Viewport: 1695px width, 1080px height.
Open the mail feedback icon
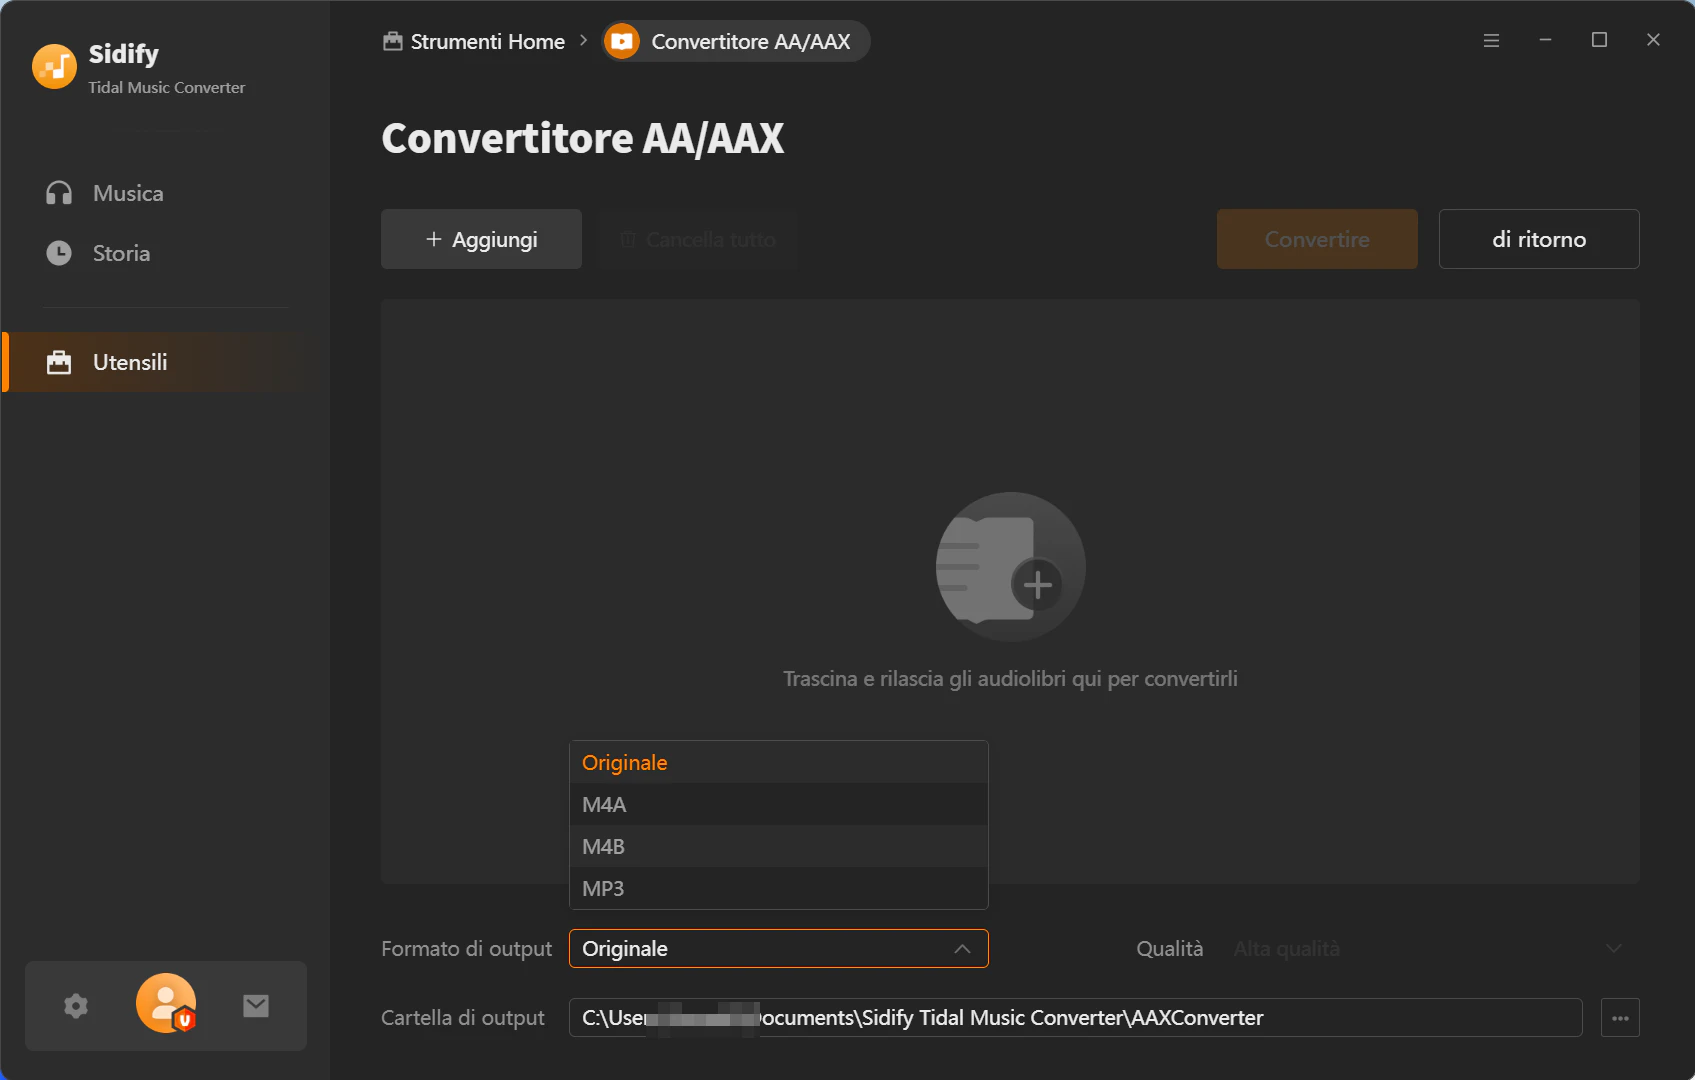tap(256, 1005)
